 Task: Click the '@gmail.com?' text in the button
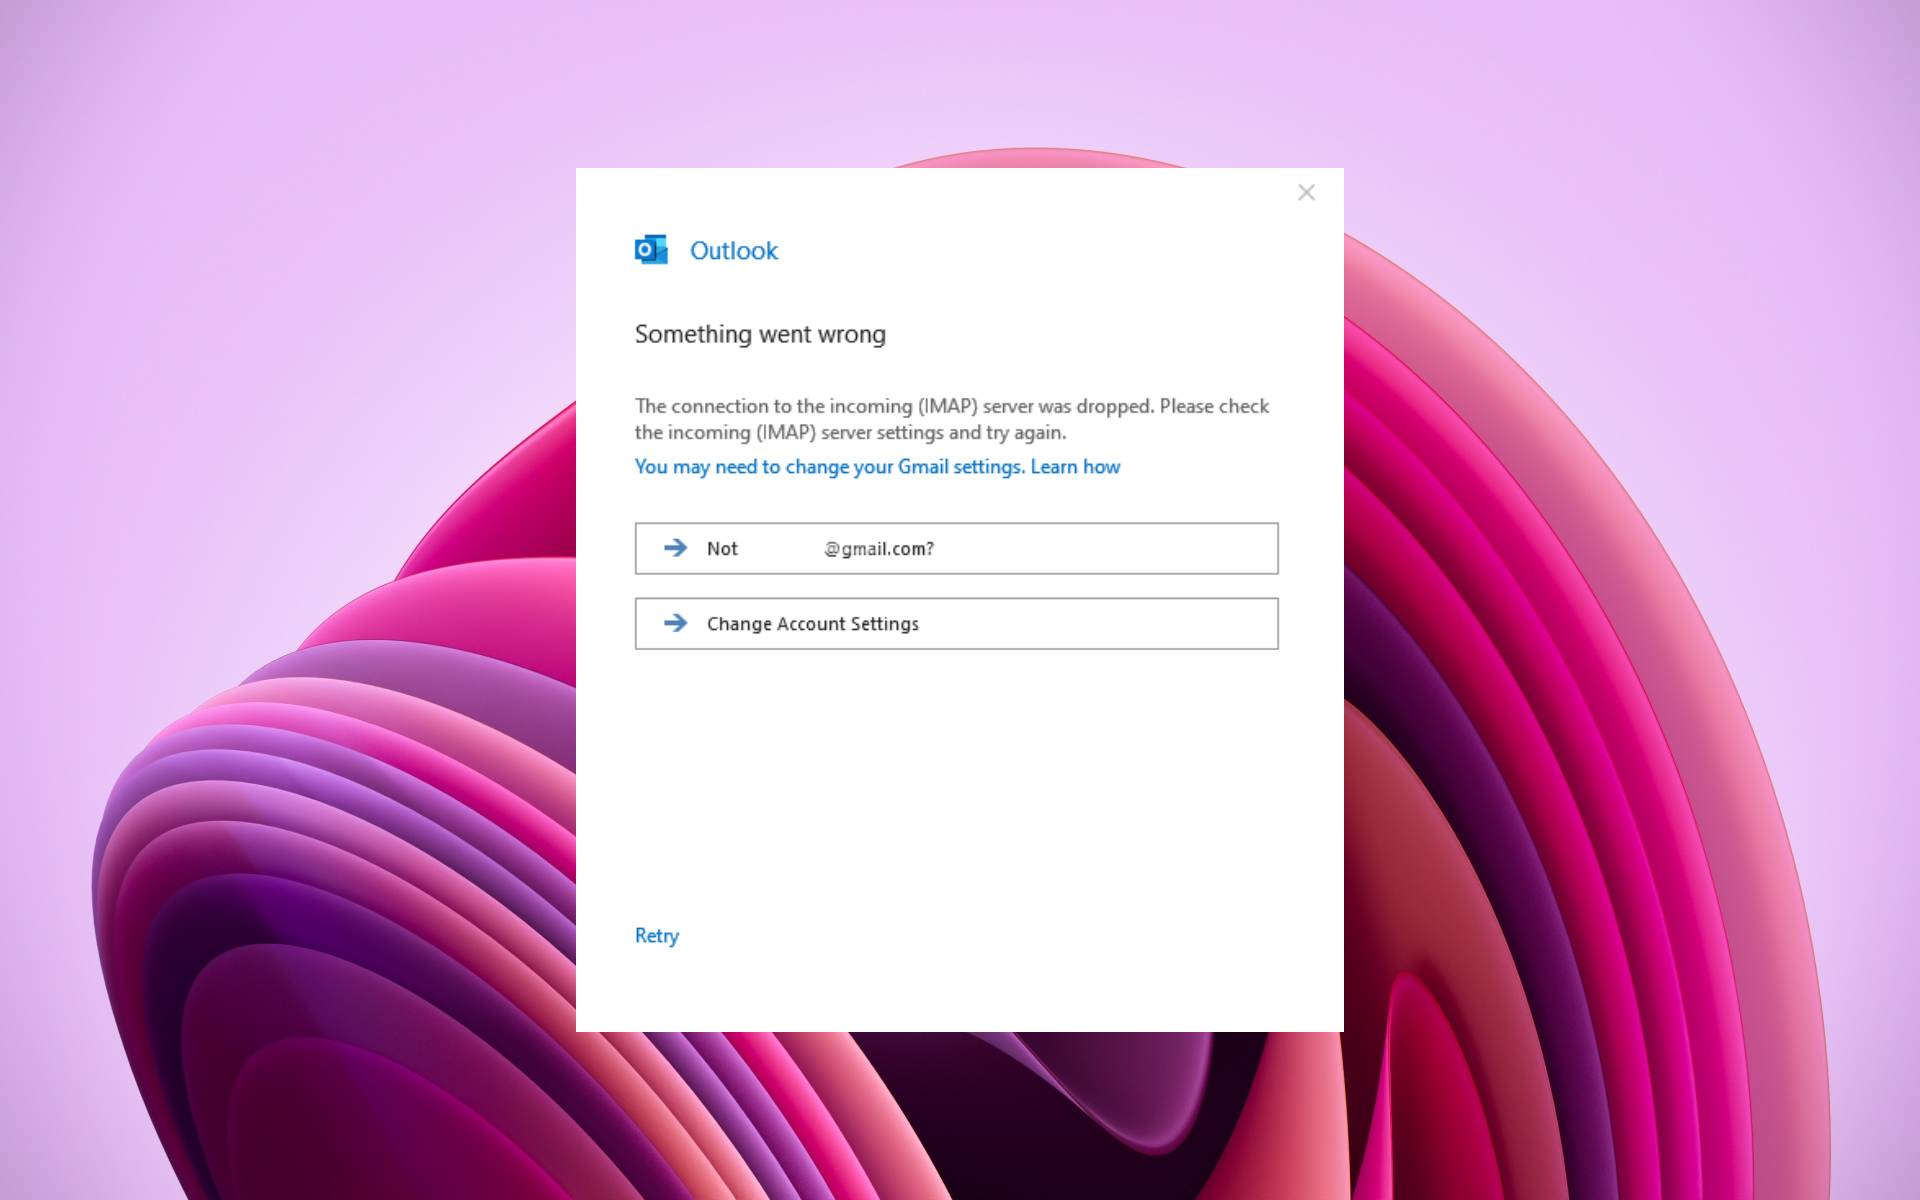point(880,549)
